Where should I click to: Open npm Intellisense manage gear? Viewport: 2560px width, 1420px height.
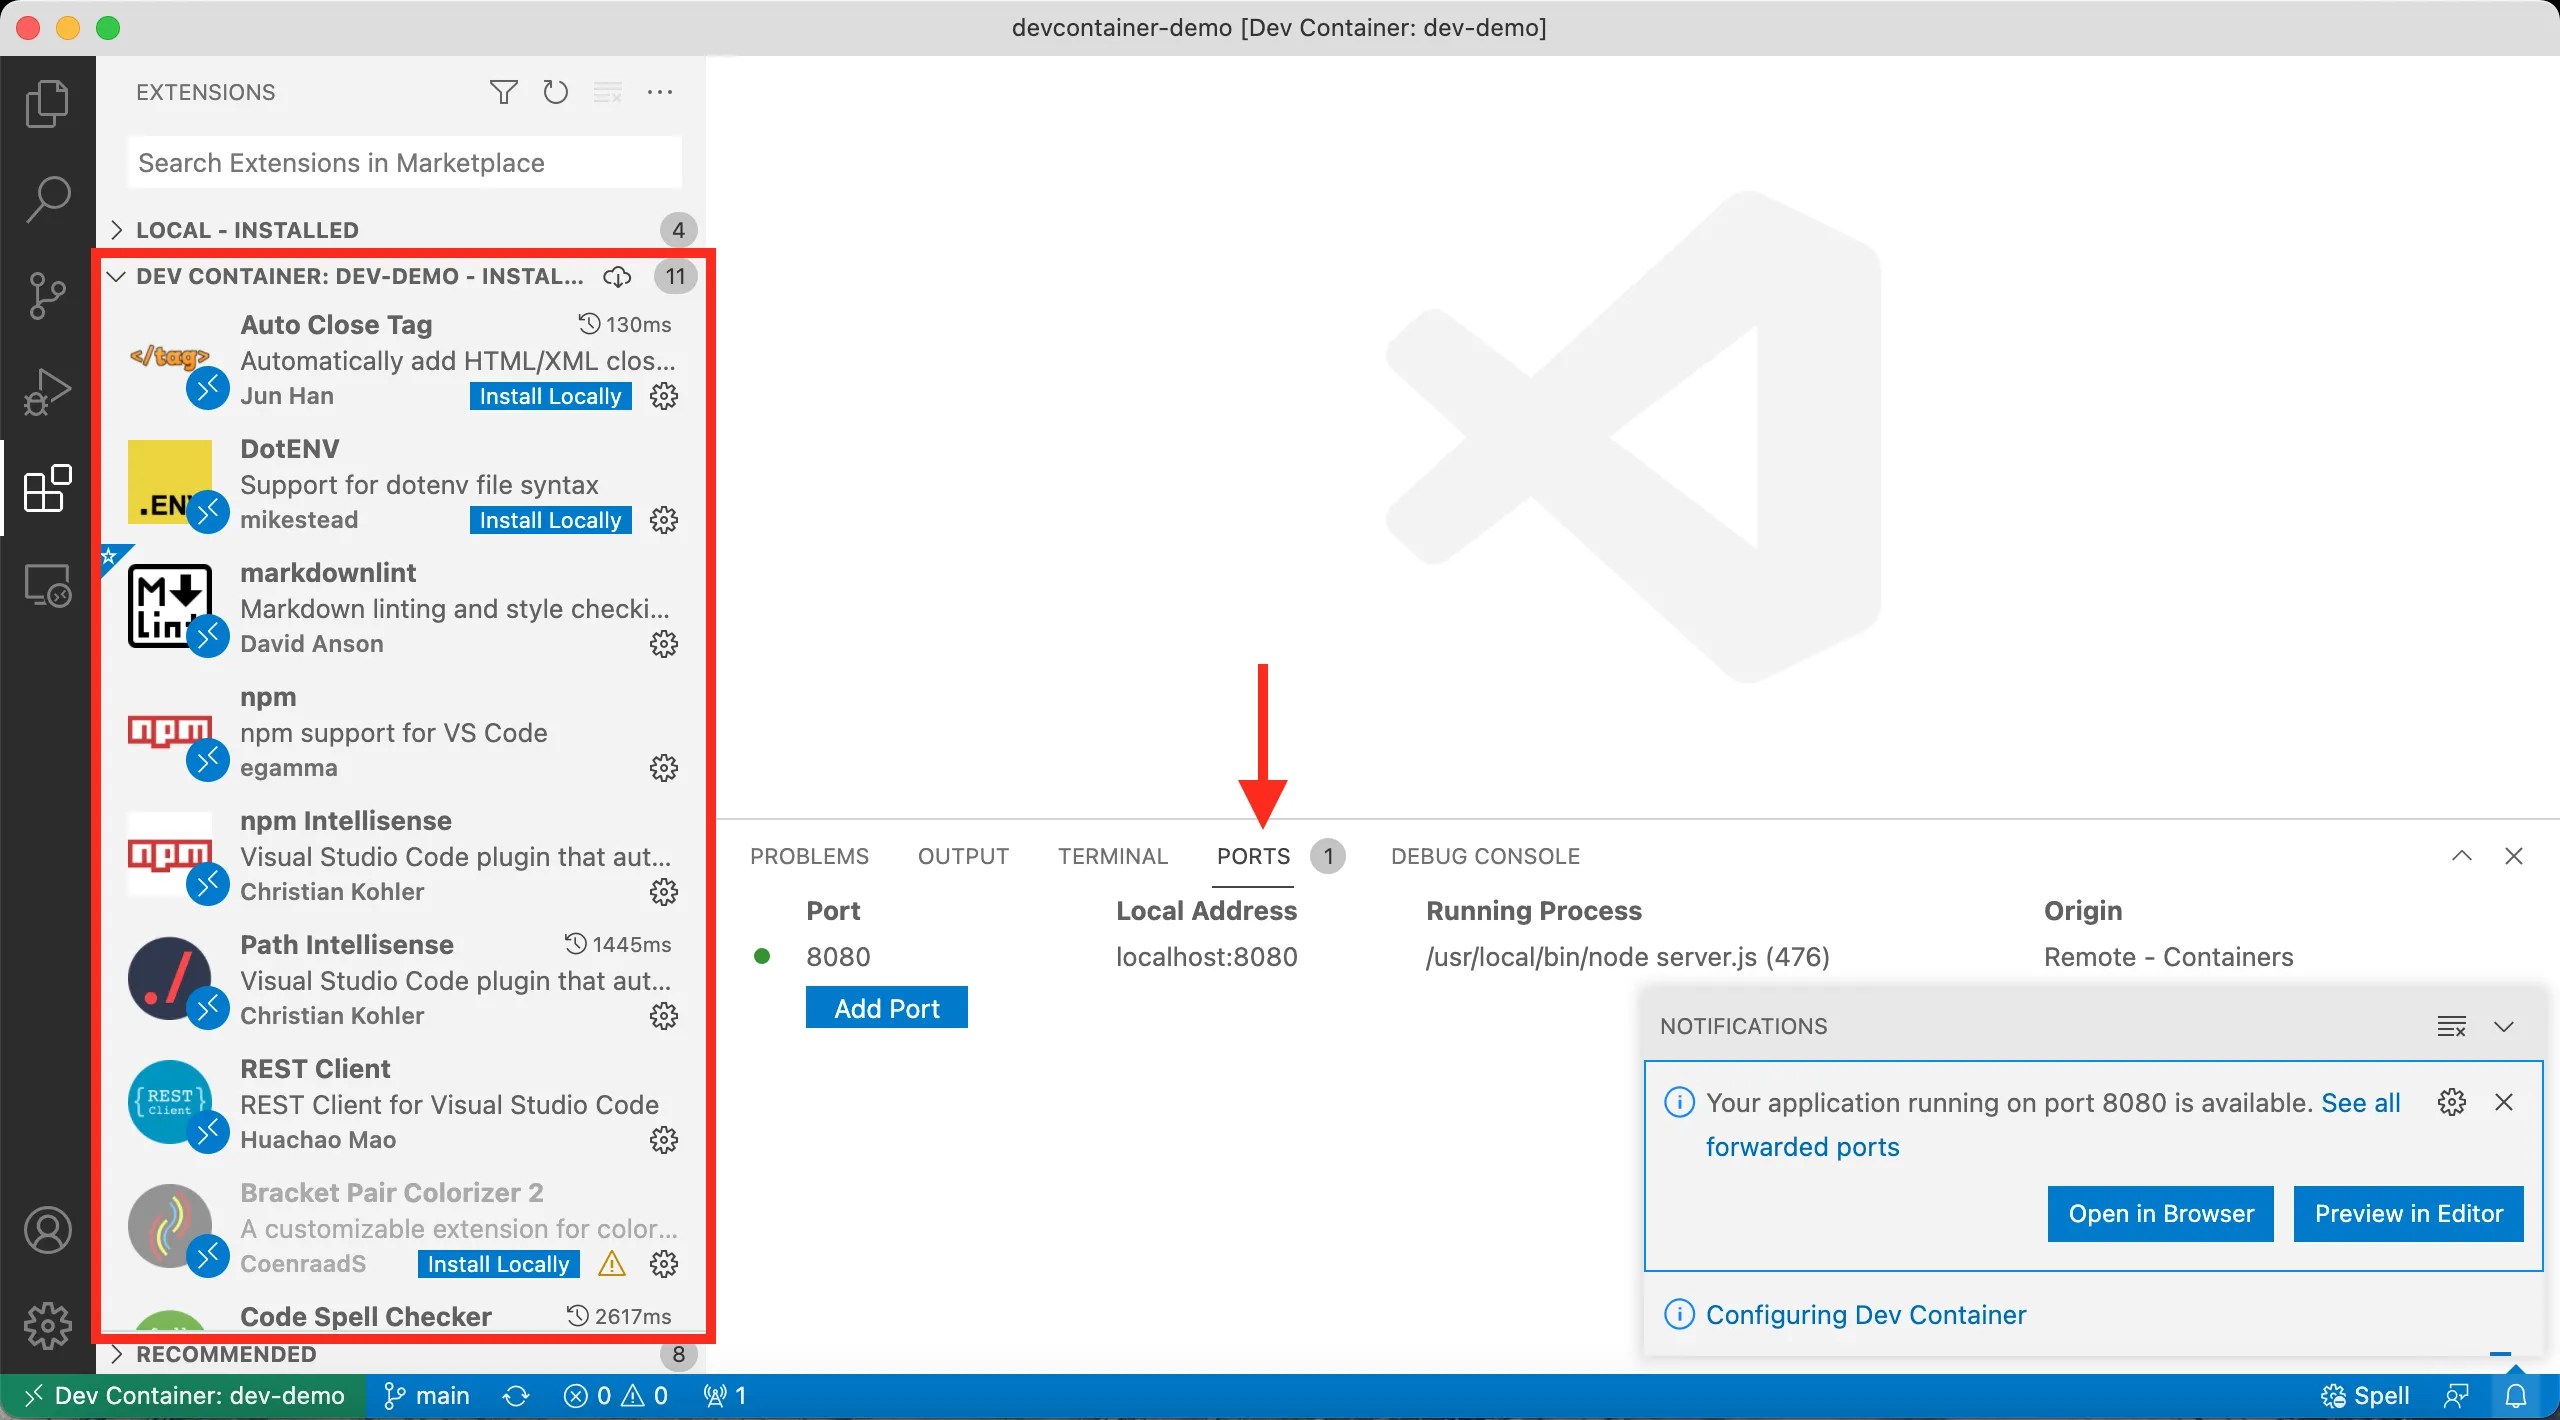664,892
